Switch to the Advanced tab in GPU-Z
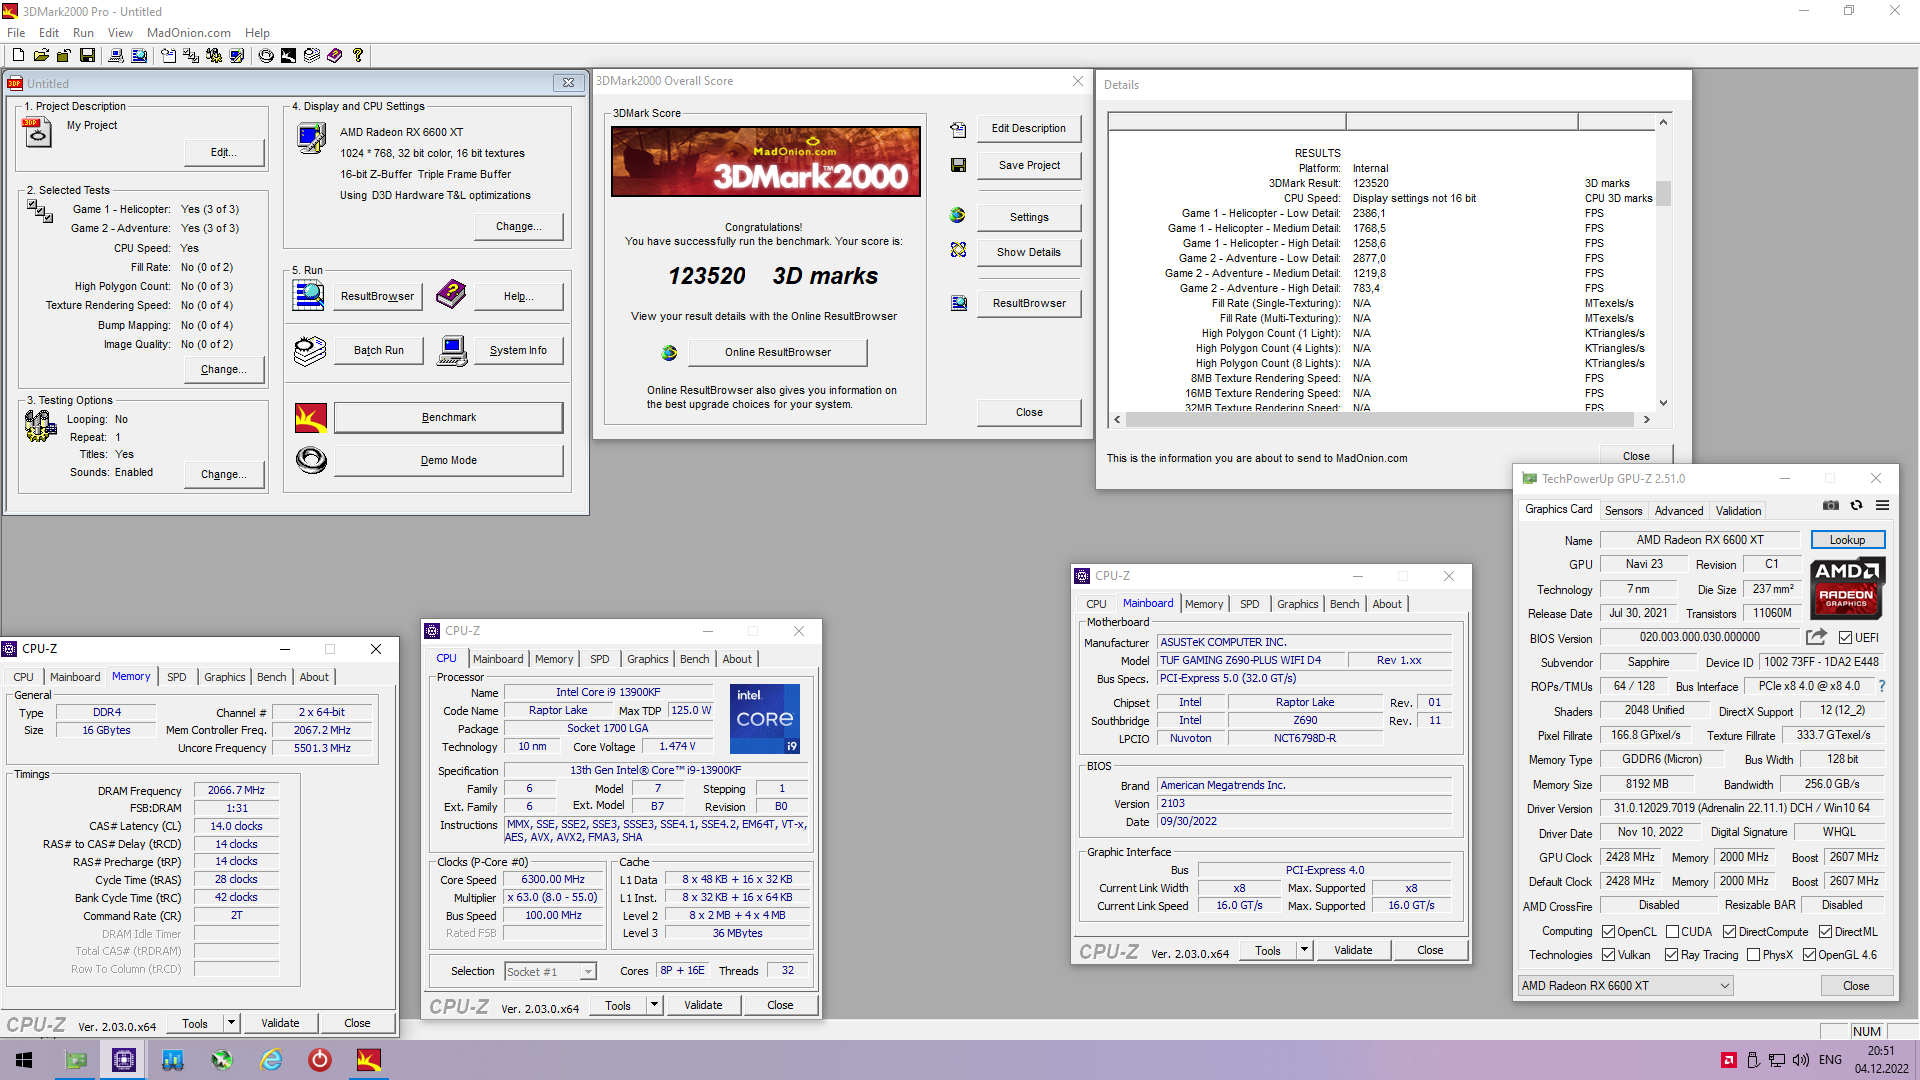This screenshot has width=1920, height=1080. point(1678,510)
